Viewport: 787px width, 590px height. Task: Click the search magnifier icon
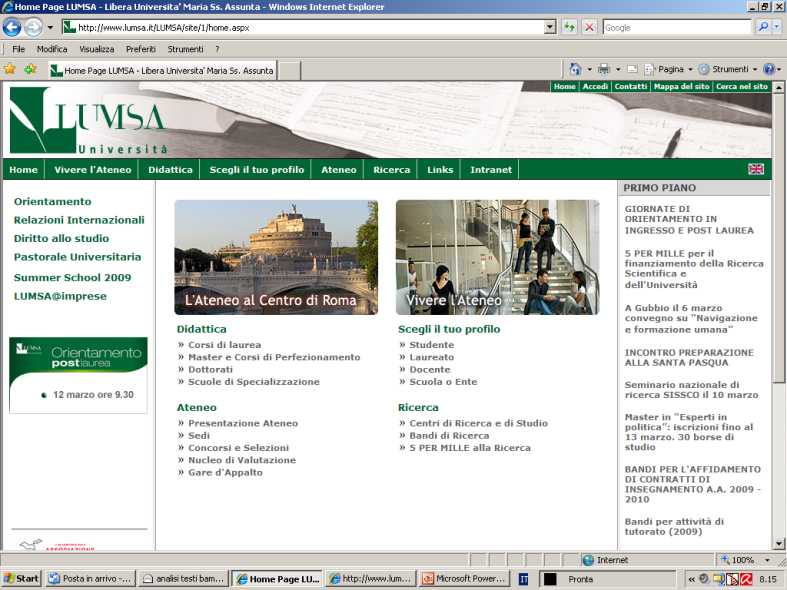tap(763, 27)
